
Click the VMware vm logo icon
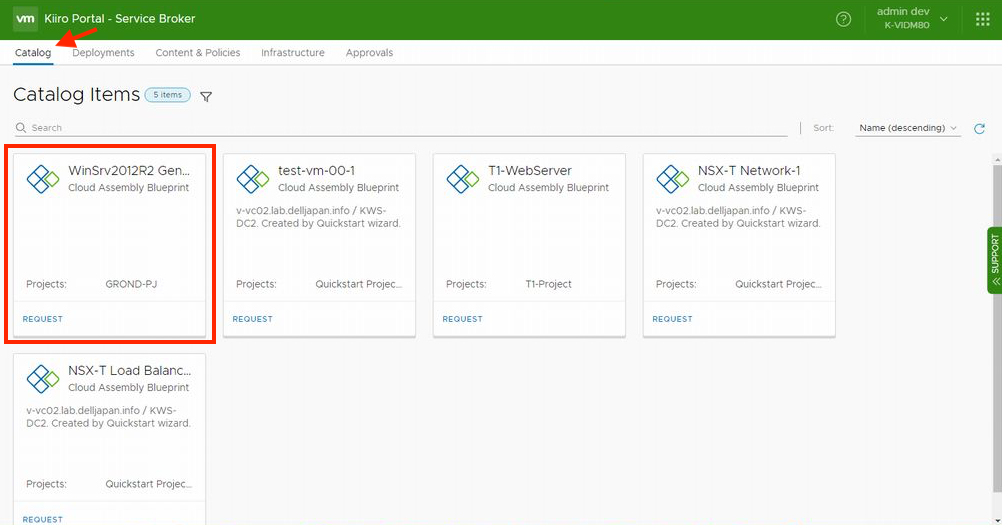pos(25,19)
